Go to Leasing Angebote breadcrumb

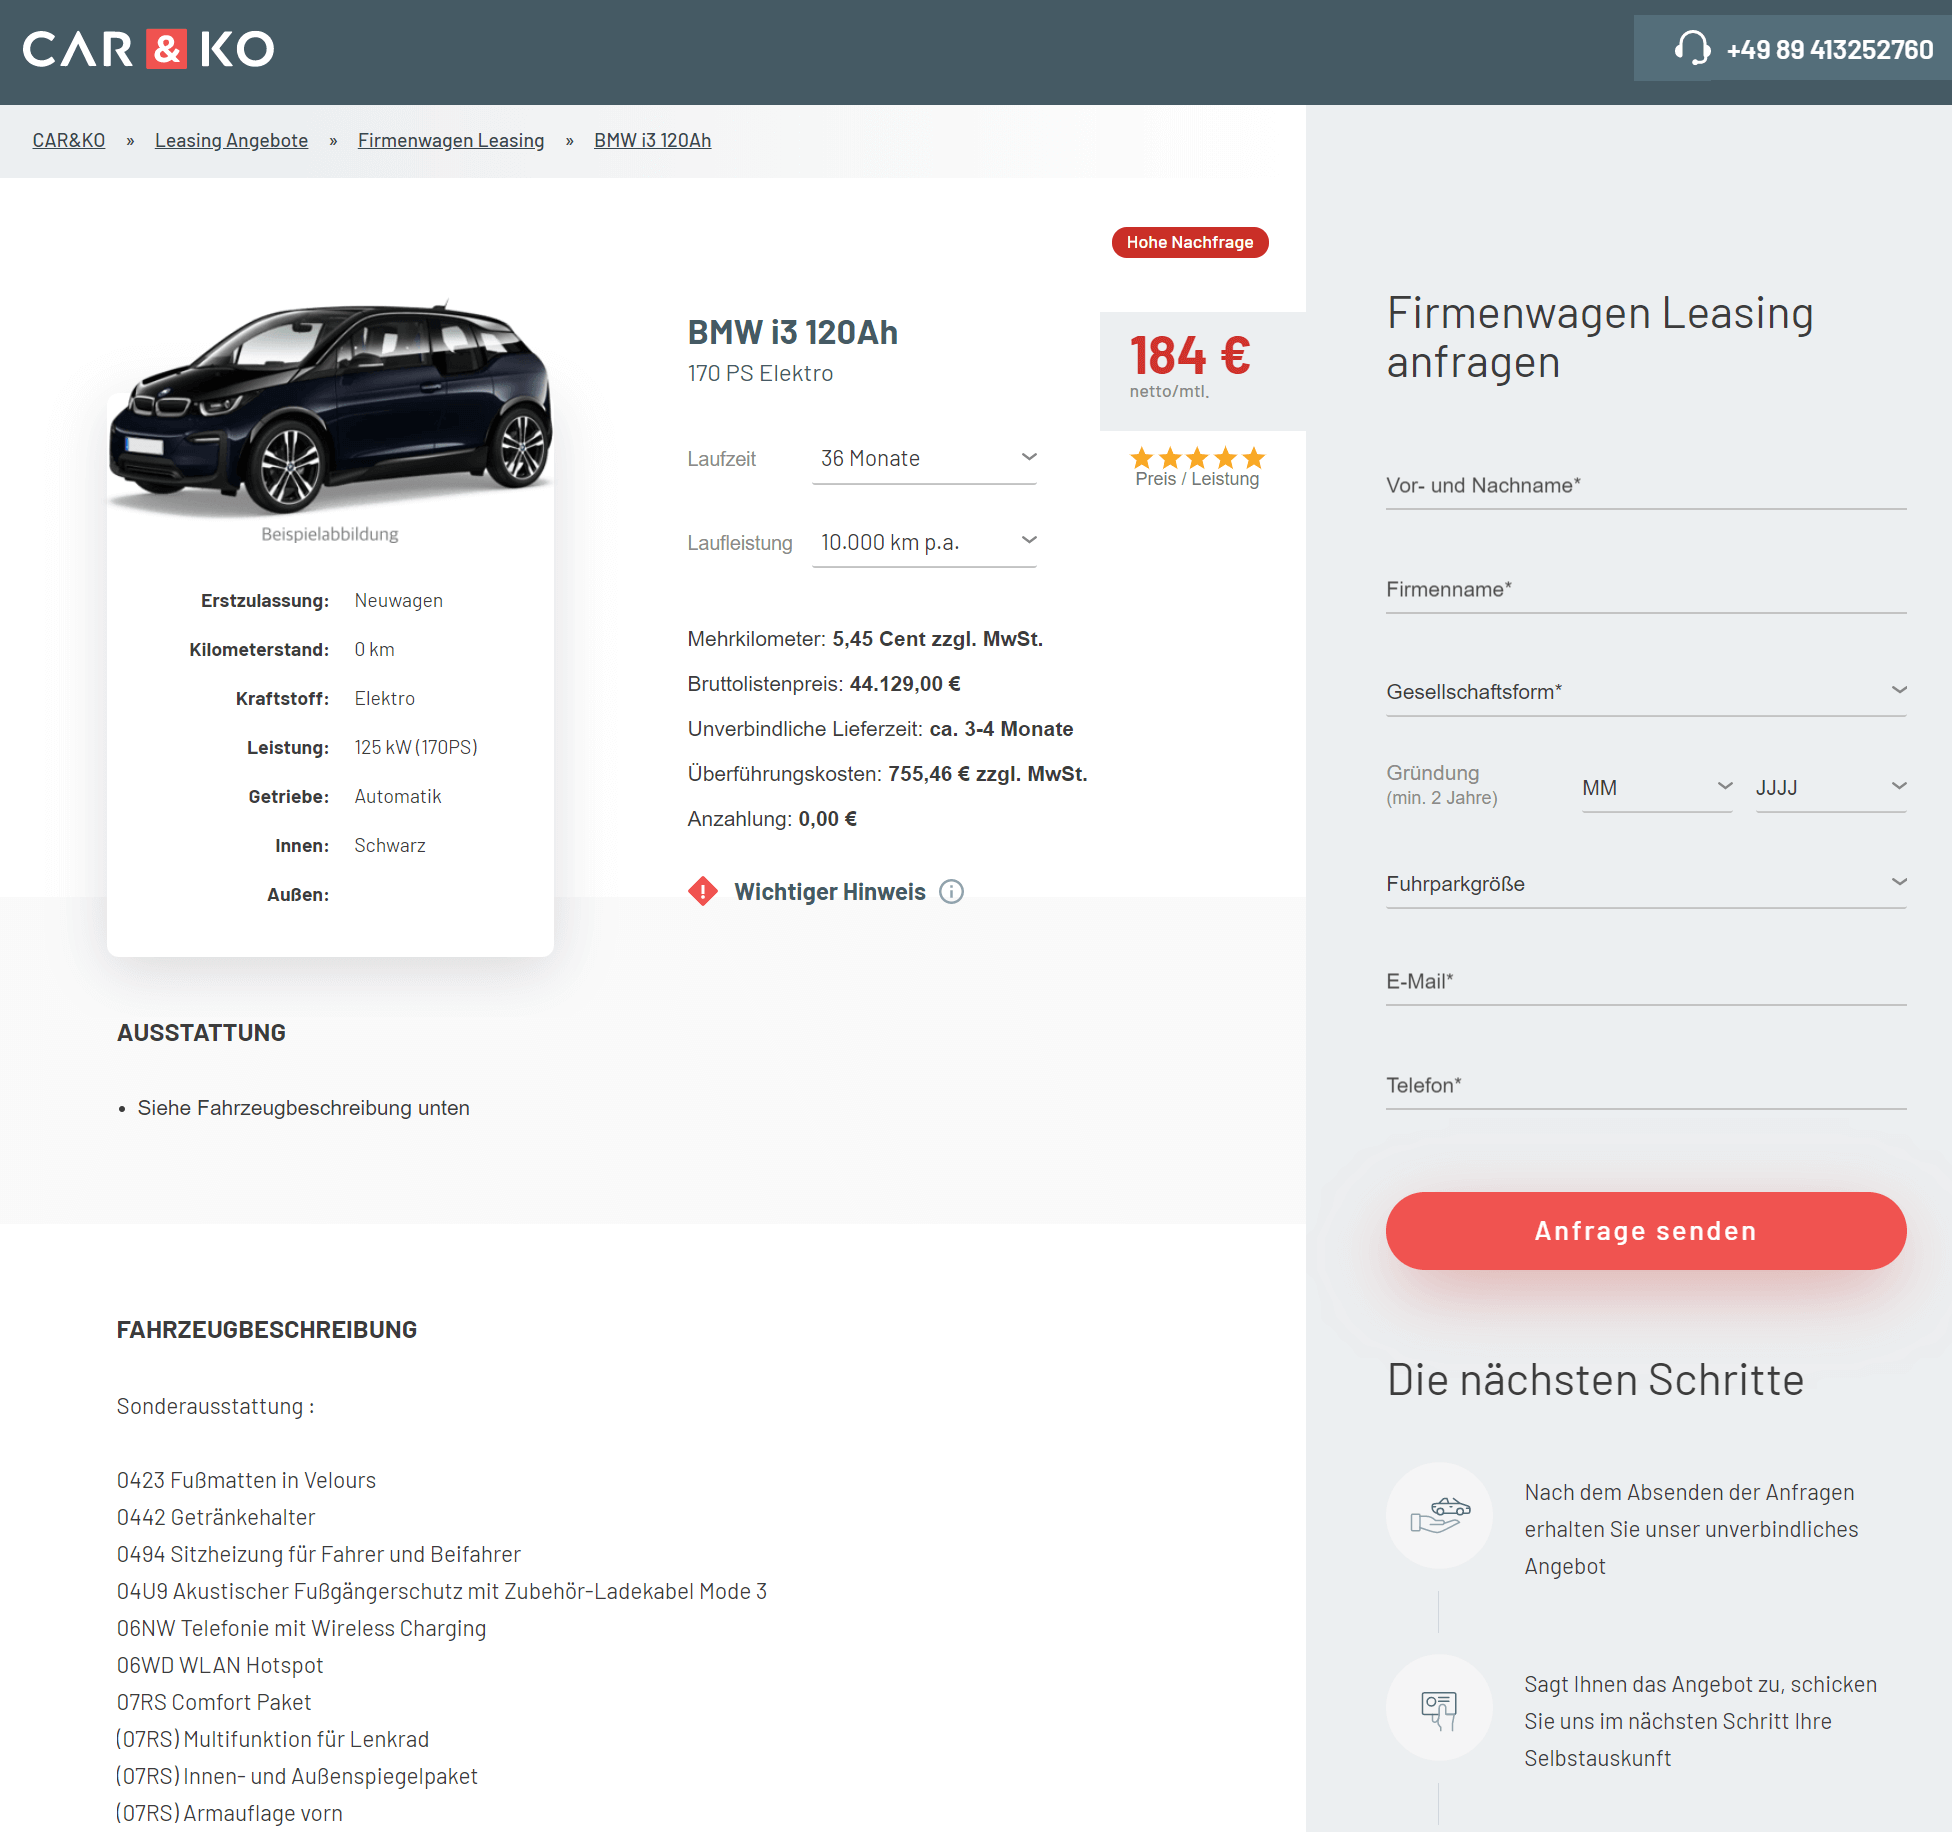(x=231, y=140)
